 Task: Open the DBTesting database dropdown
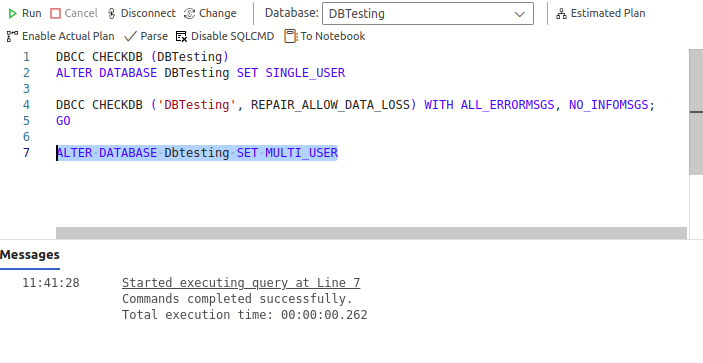[428, 13]
